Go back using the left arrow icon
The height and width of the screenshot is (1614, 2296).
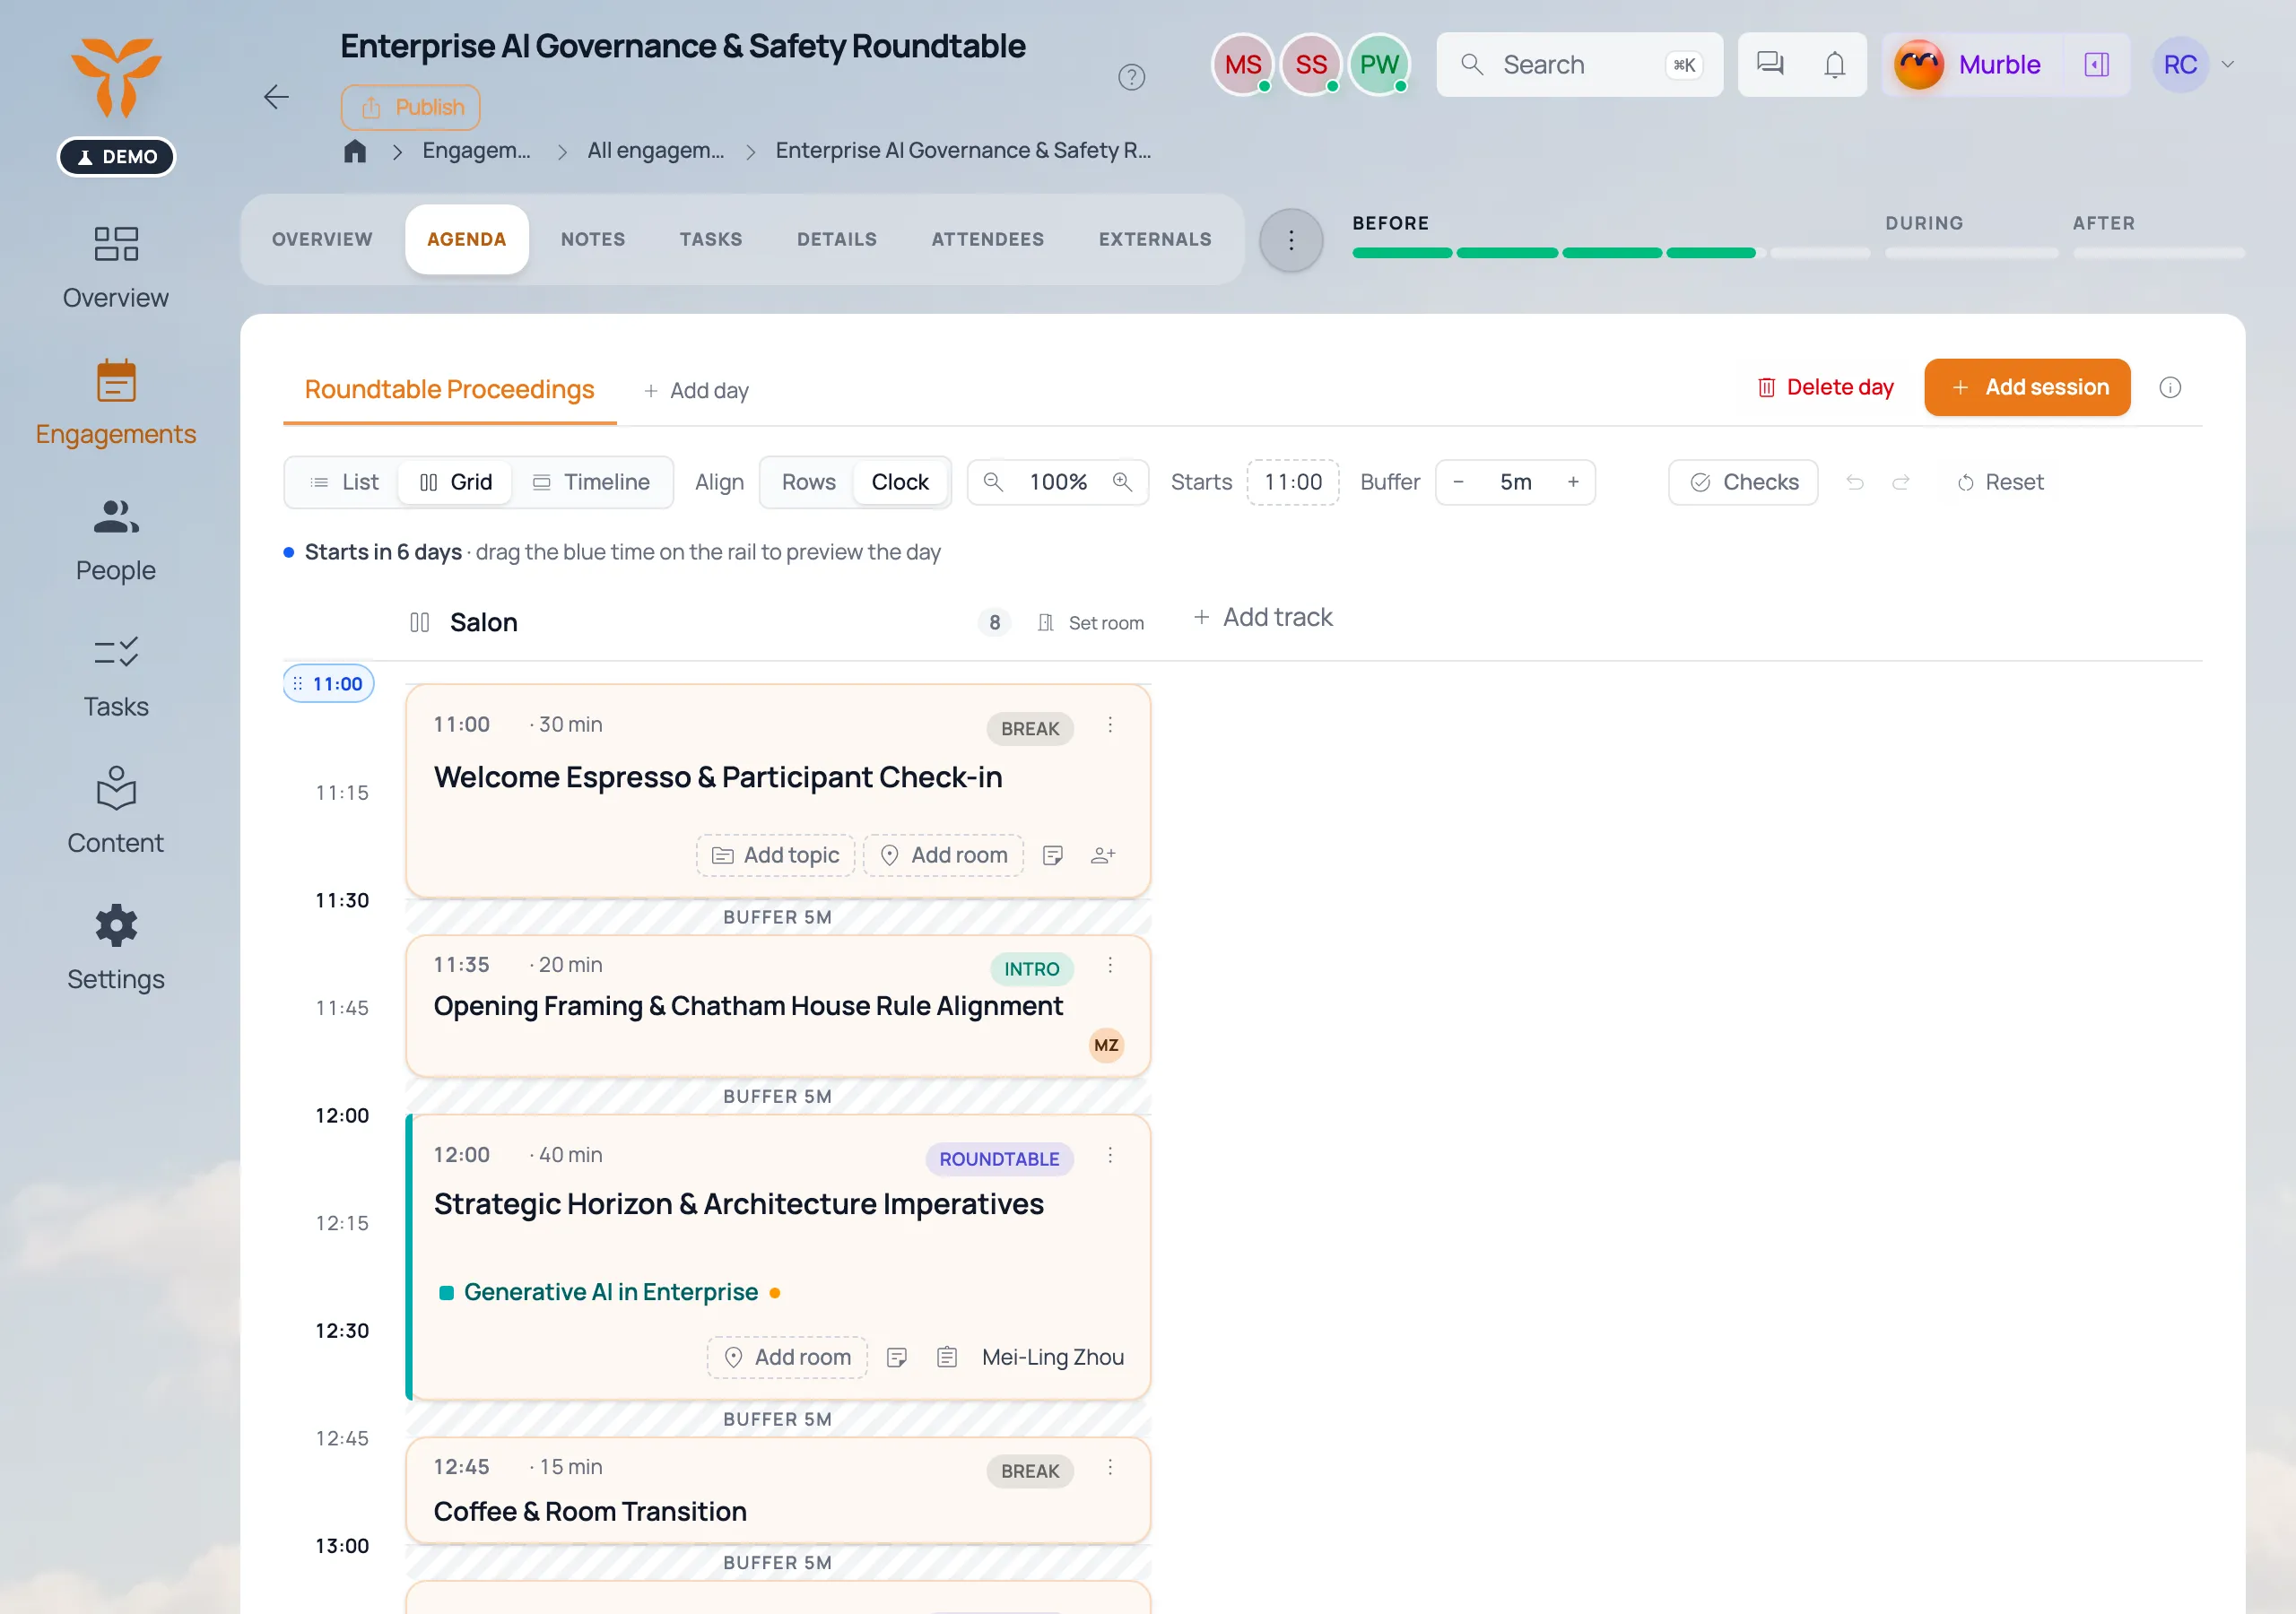pos(276,97)
